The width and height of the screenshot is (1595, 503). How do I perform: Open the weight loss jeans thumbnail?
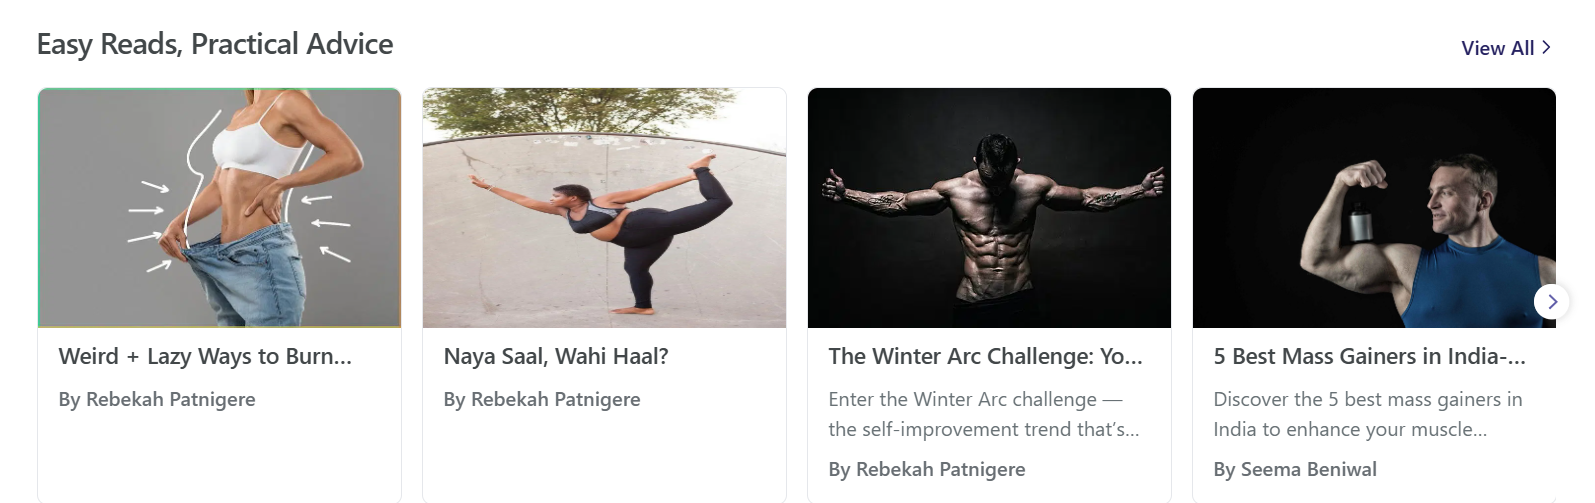pyautogui.click(x=219, y=208)
